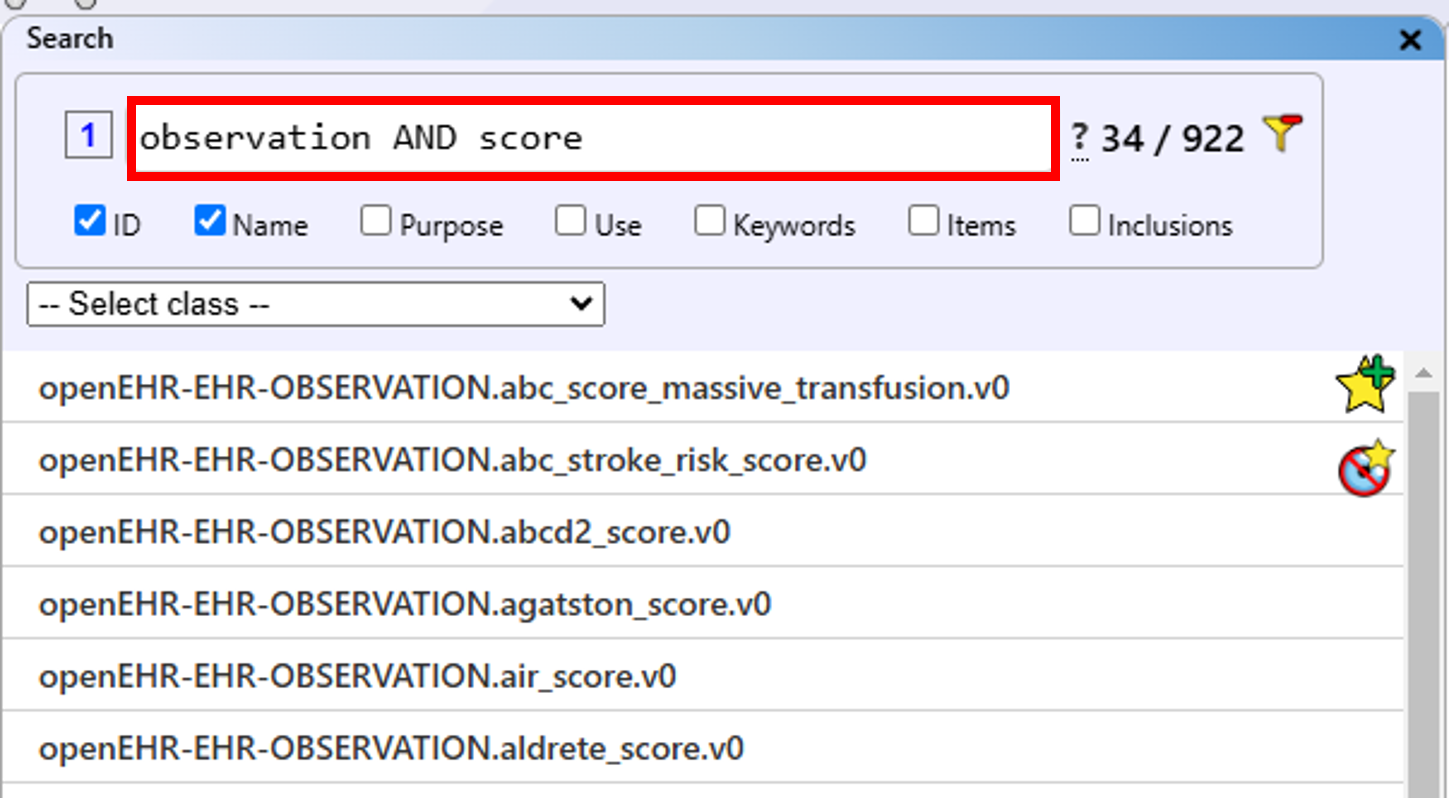Select the aldrete_score.v0 archetype
The image size is (1449, 798).
tap(391, 748)
